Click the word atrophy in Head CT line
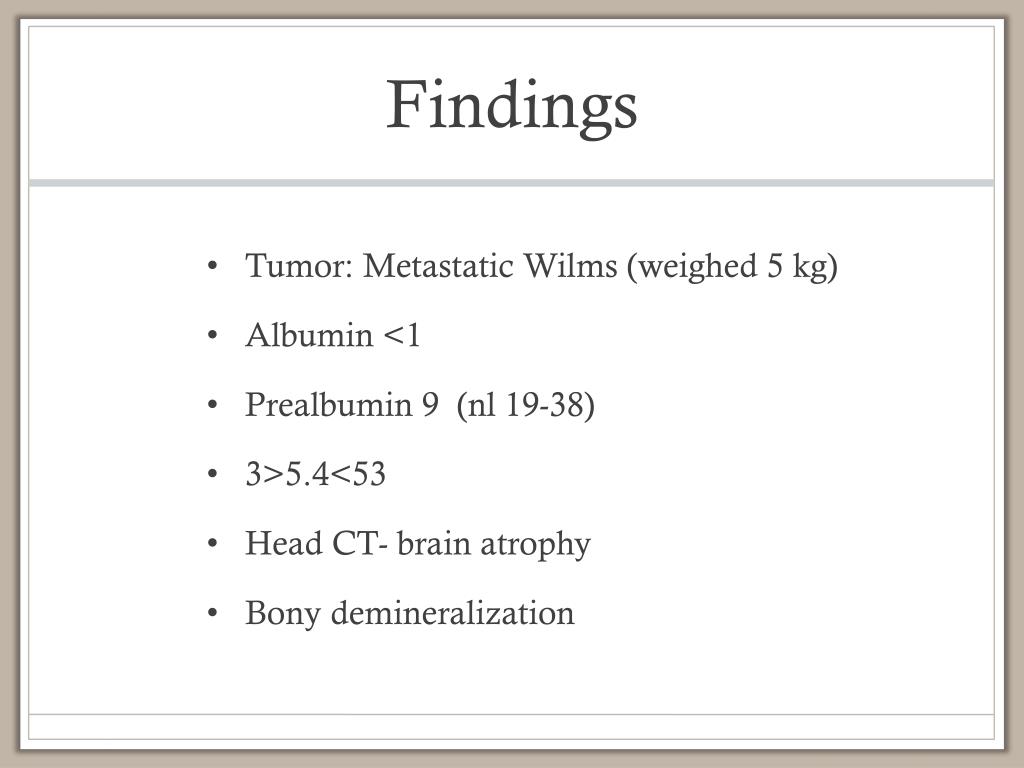 (536, 545)
